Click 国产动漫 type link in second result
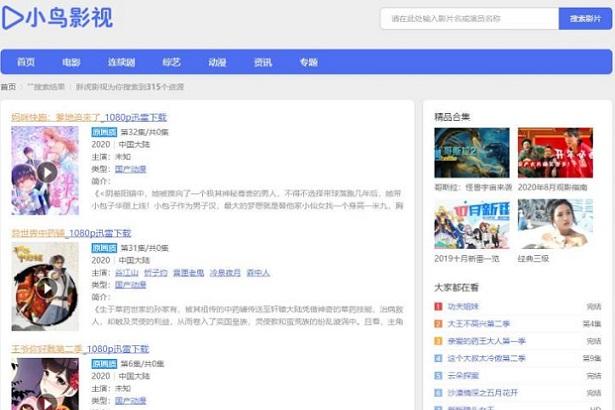This screenshot has width=615, height=410. 131,285
